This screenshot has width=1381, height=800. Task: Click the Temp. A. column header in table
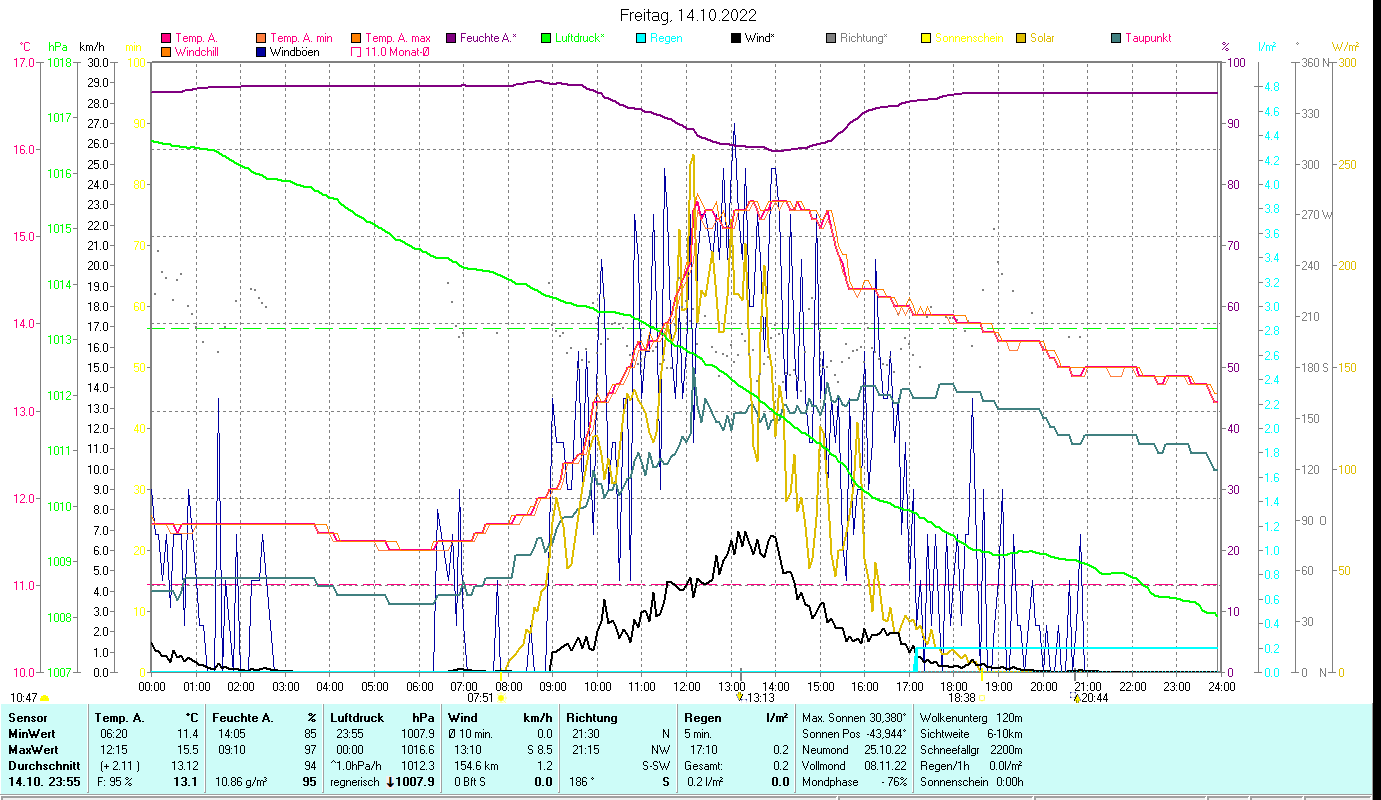click(119, 718)
